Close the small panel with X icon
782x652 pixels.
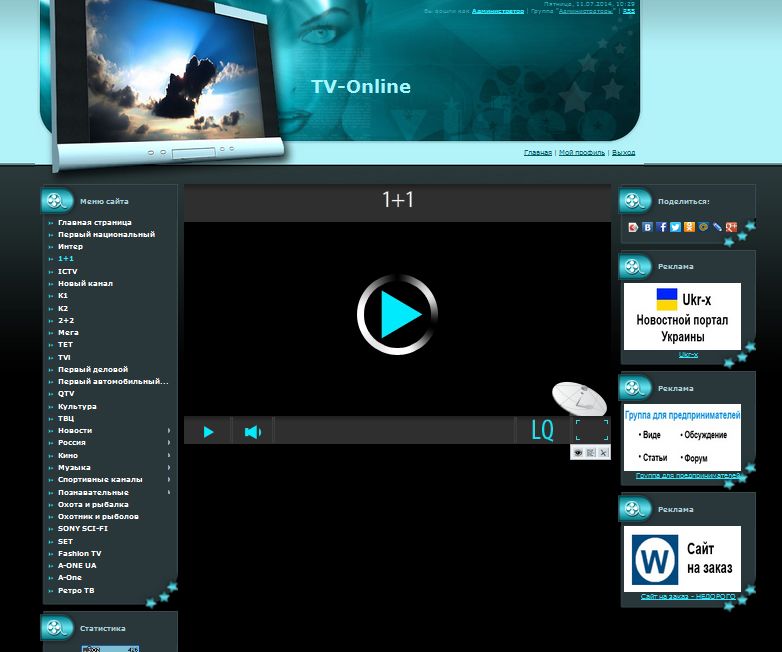tap(603, 453)
